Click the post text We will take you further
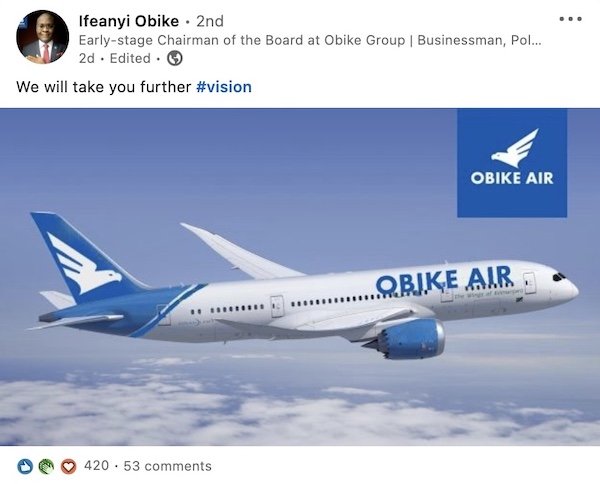 (x=103, y=87)
